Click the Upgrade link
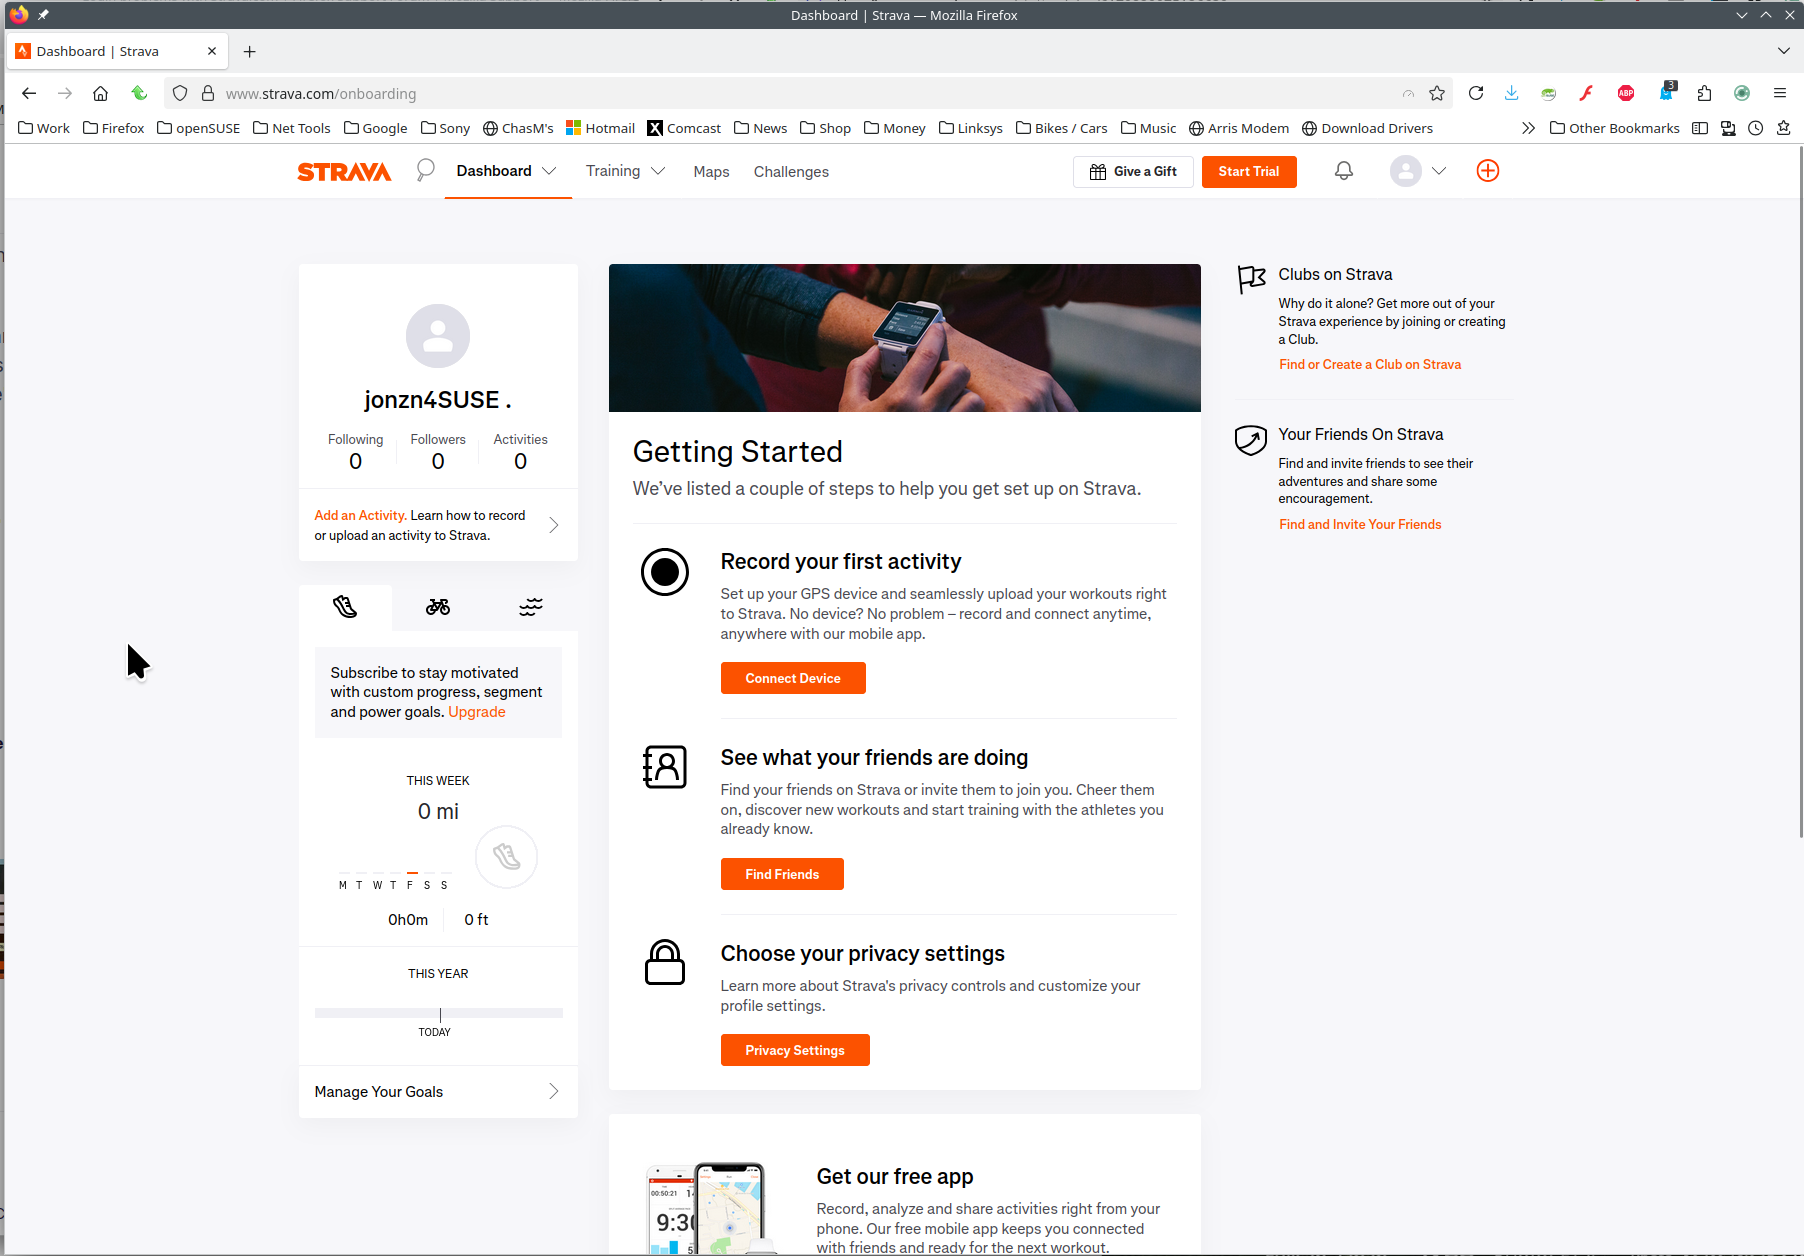This screenshot has width=1804, height=1256. pyautogui.click(x=477, y=712)
